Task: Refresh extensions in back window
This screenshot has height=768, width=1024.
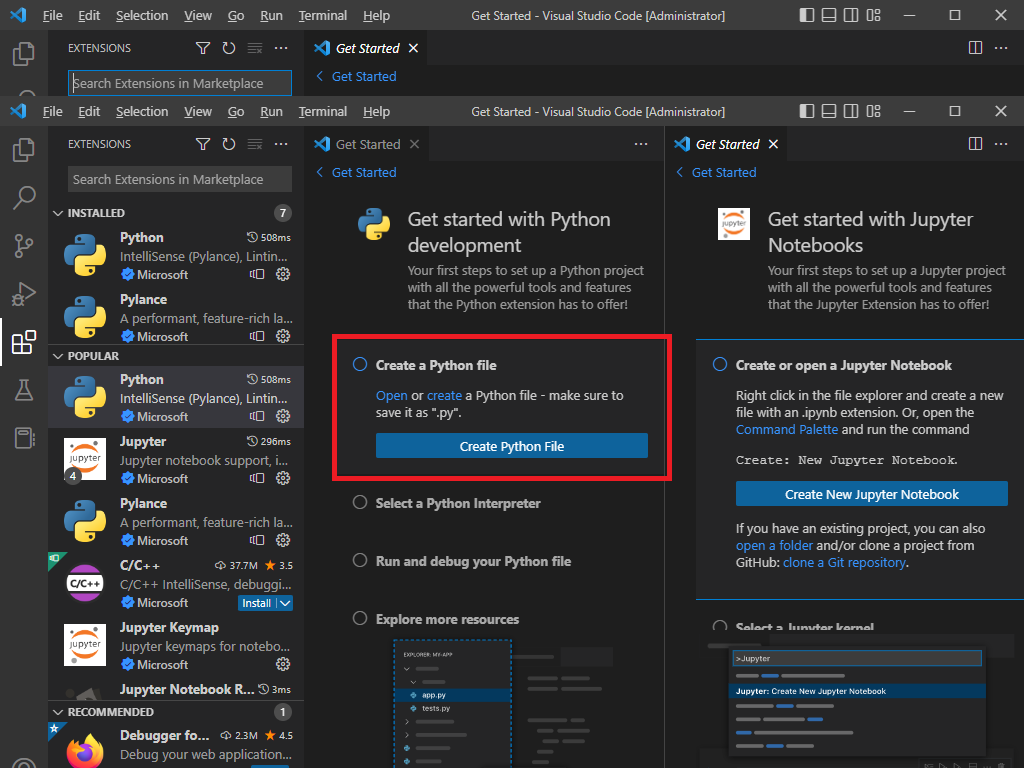Action: [x=229, y=48]
